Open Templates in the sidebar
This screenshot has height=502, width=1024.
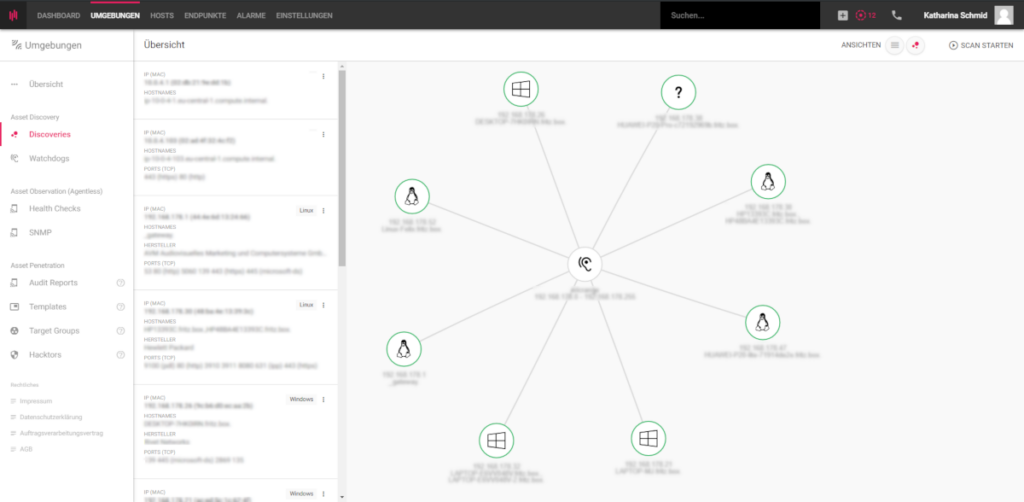48,307
